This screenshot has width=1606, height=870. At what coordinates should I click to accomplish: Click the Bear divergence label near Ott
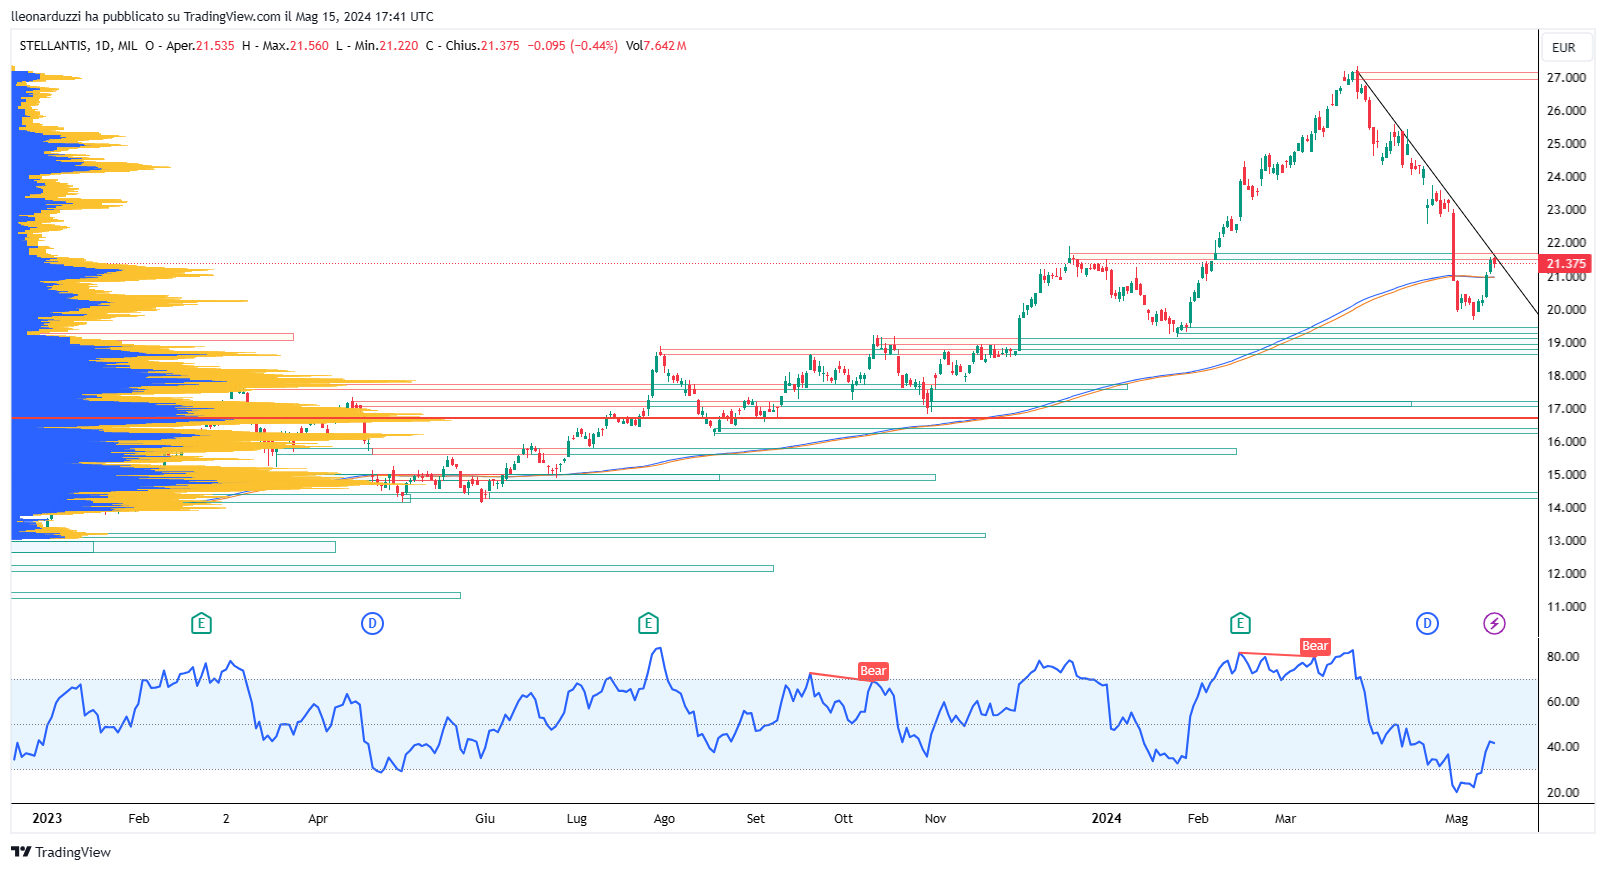click(873, 671)
